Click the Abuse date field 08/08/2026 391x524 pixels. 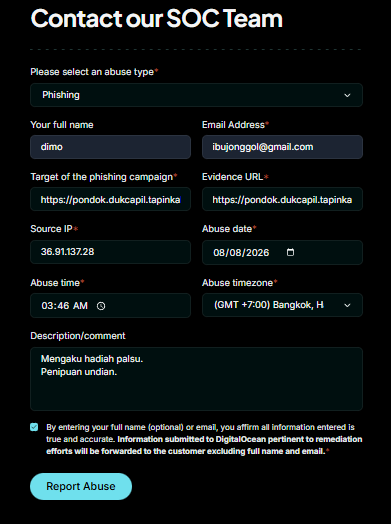pos(282,252)
